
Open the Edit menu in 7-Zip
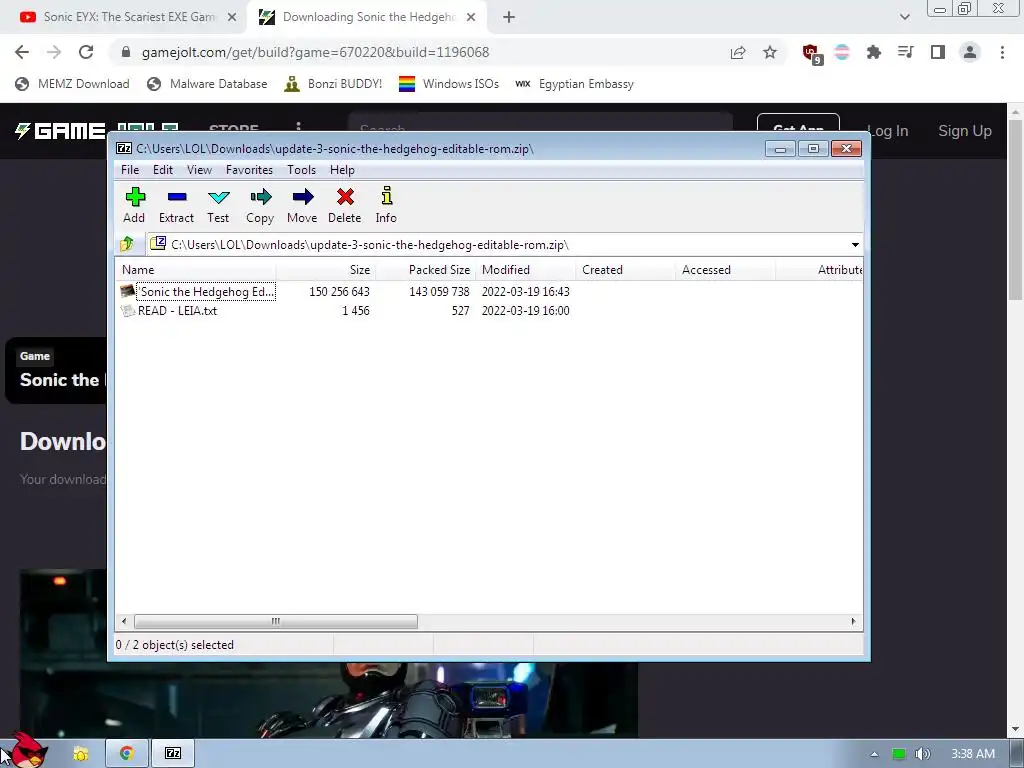[163, 170]
